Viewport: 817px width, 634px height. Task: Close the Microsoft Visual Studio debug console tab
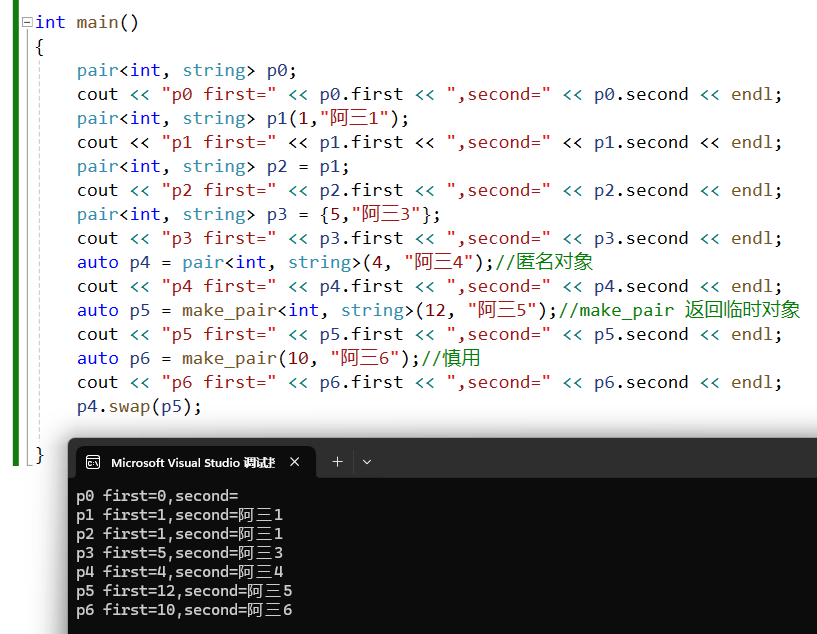pyautogui.click(x=294, y=462)
